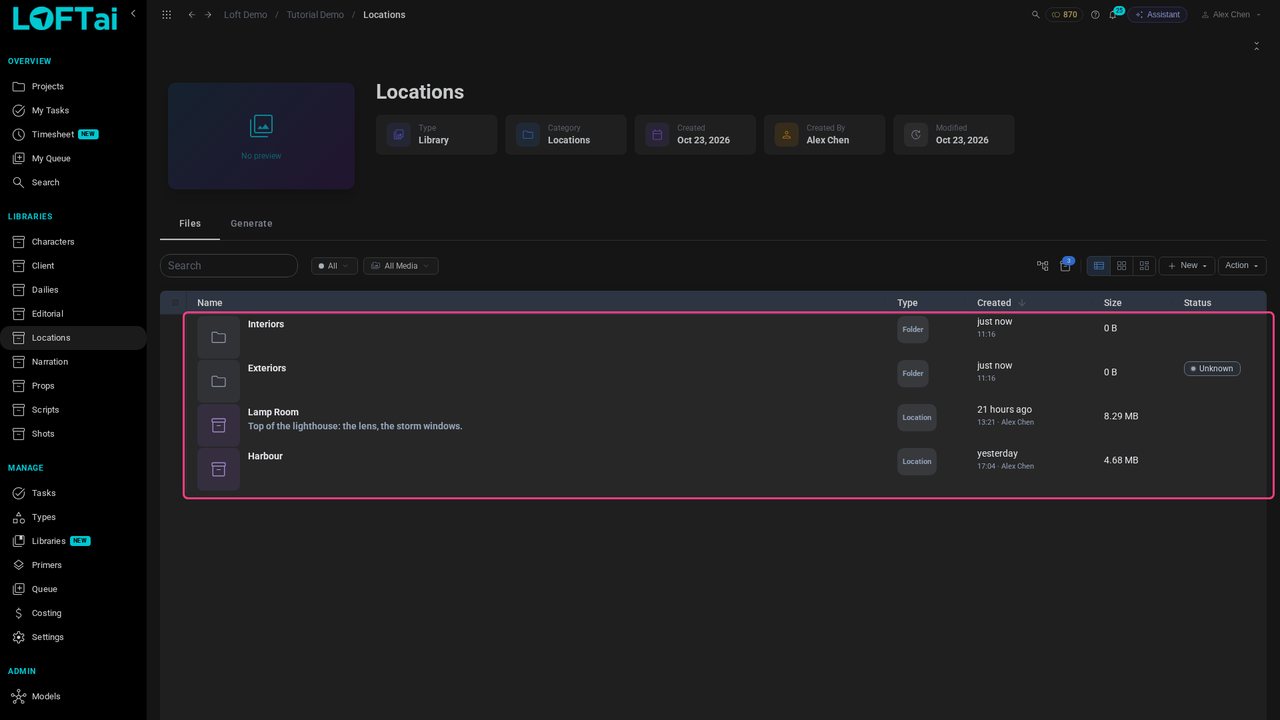Screen dimensions: 1280x720
Task: Open Types under Manage
Action: pyautogui.click(x=73, y=517)
